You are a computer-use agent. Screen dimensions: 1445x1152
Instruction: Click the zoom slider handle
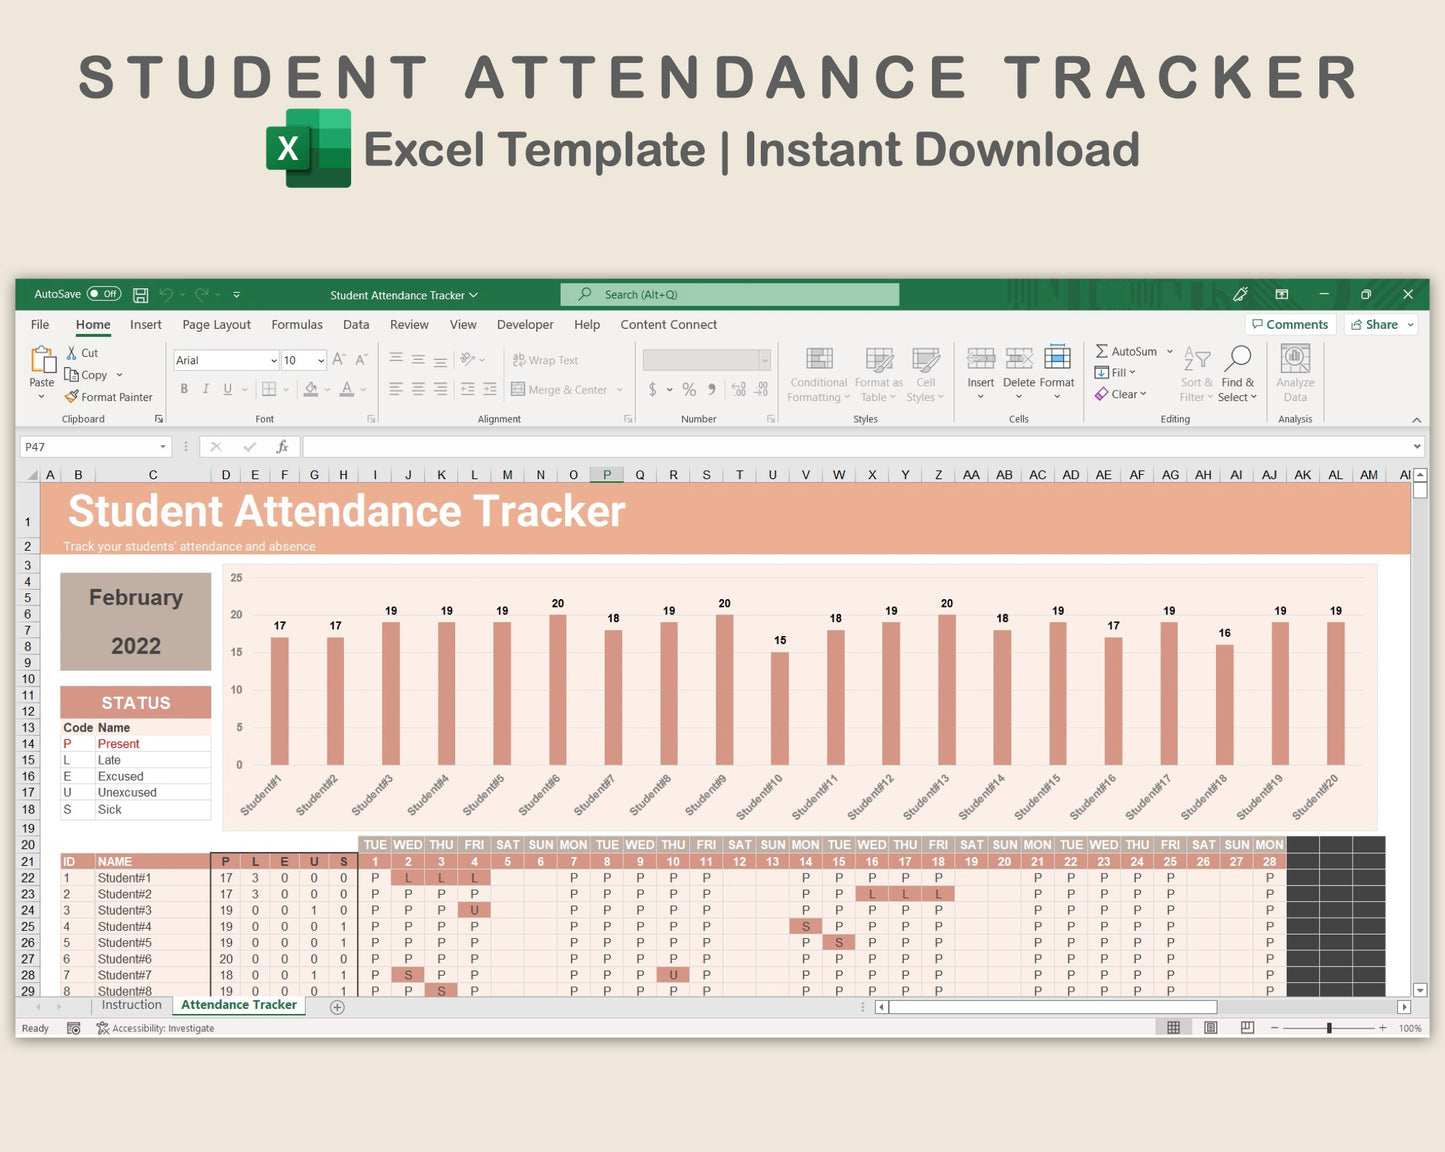coord(1329,1028)
